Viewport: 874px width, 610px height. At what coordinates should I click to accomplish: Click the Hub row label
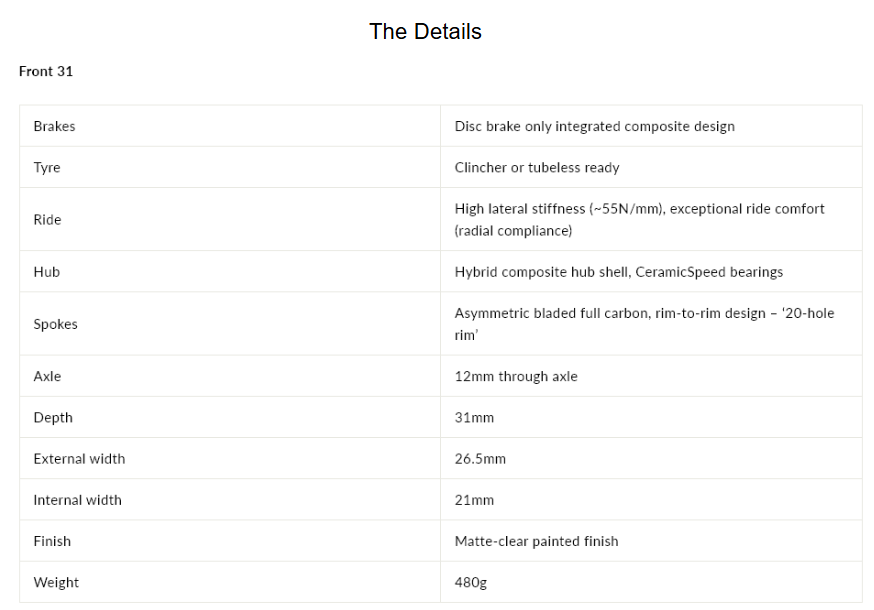pyautogui.click(x=46, y=272)
